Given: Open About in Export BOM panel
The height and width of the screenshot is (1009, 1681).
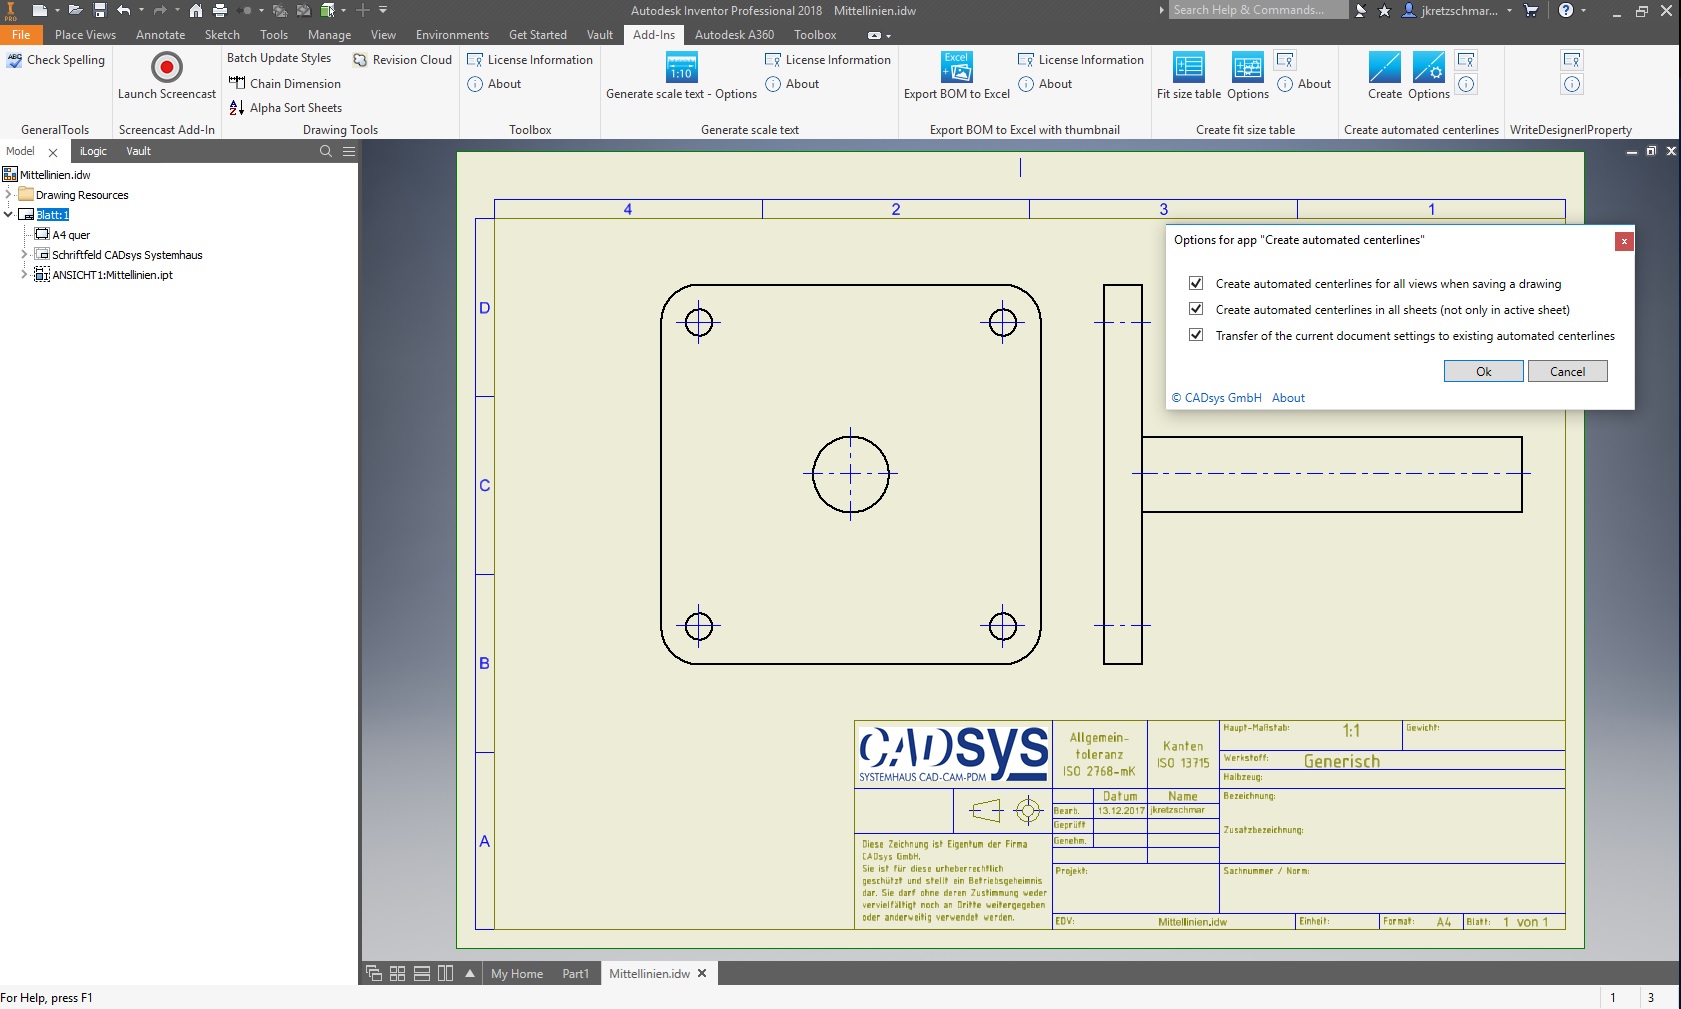Looking at the screenshot, I should (x=1045, y=84).
